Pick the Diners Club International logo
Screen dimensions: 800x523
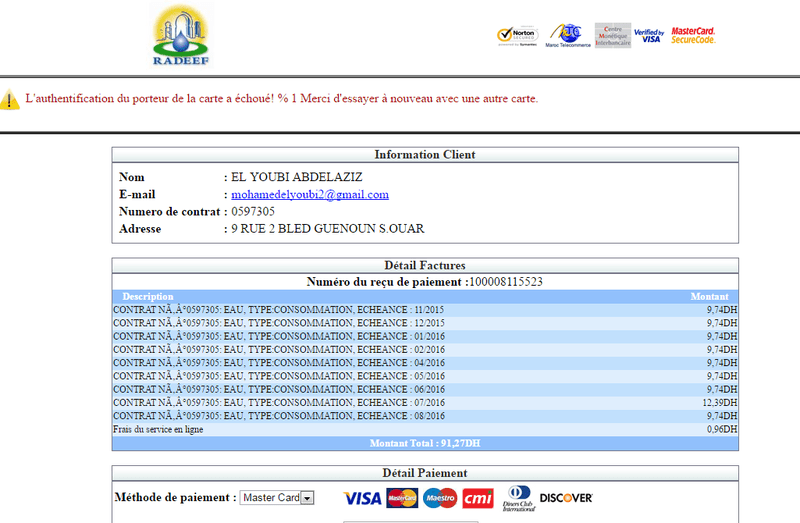(517, 498)
